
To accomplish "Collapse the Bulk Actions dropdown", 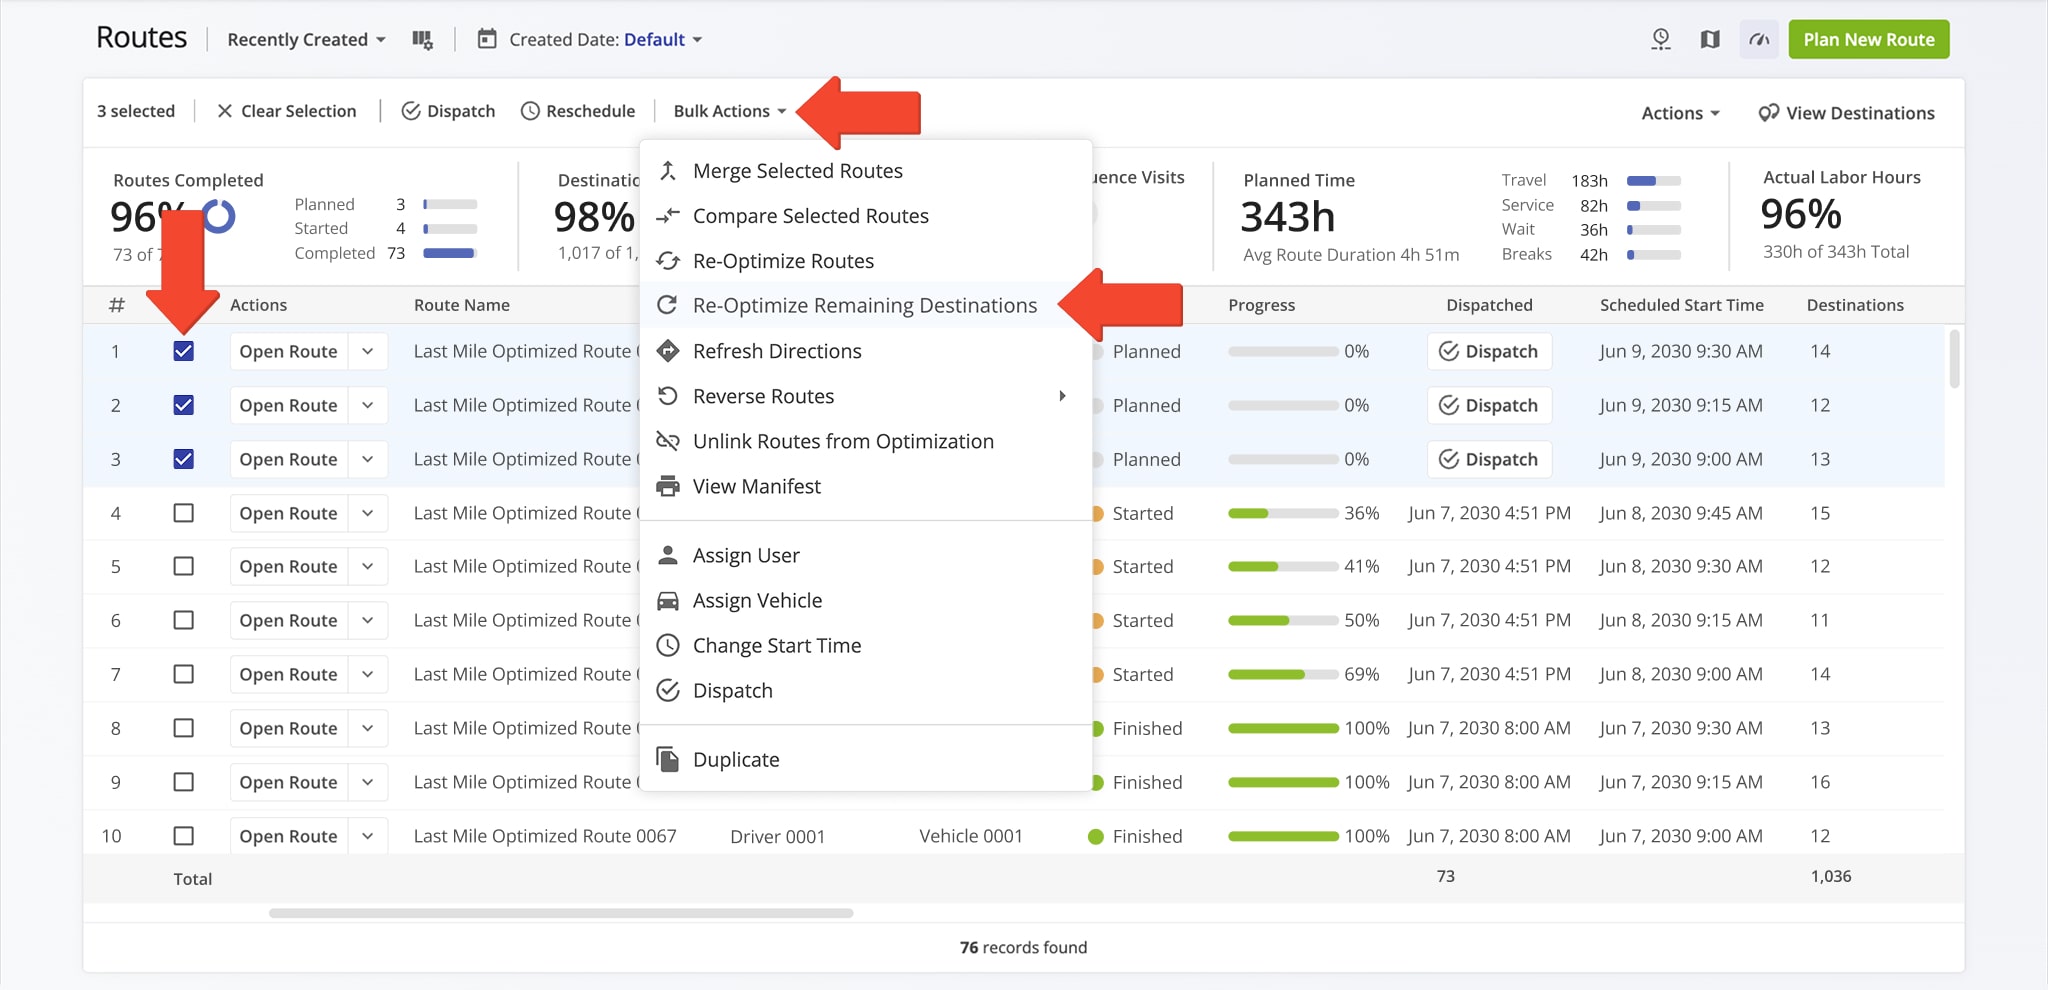I will click(x=730, y=111).
